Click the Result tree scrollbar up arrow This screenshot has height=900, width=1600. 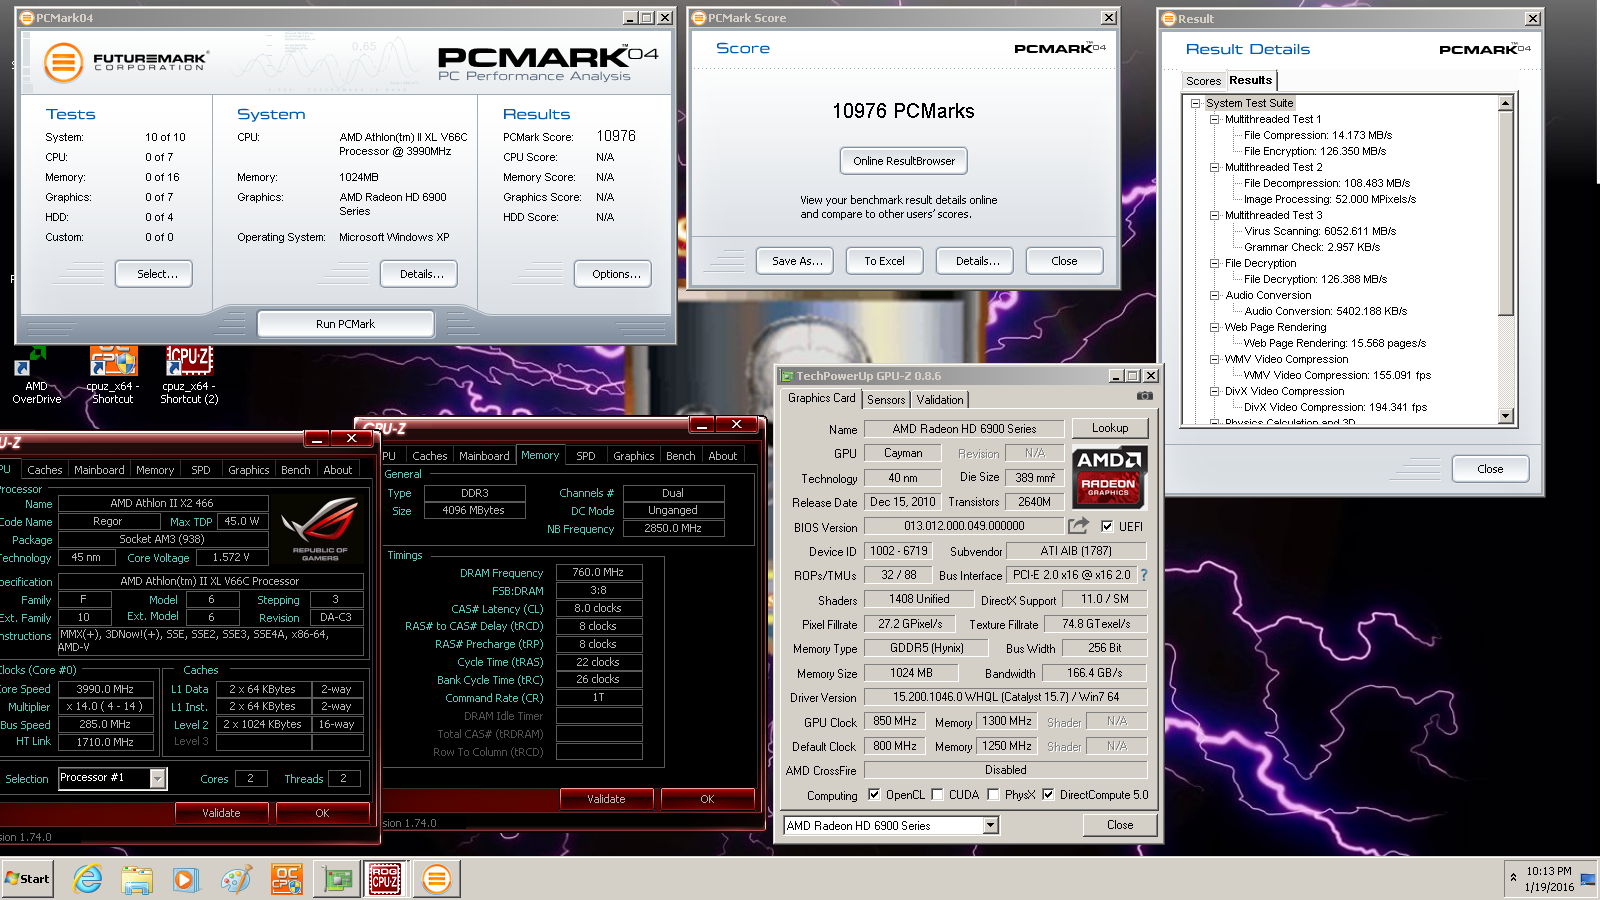coord(1506,103)
